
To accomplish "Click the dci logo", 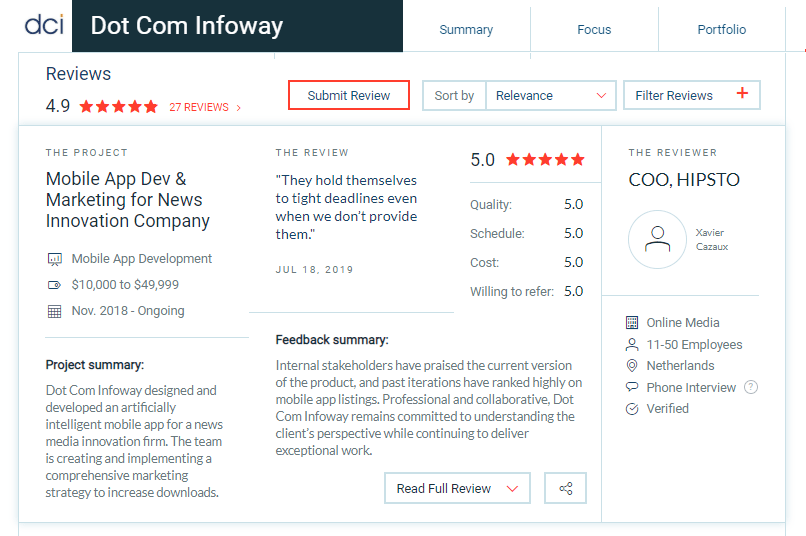I will click(44, 25).
